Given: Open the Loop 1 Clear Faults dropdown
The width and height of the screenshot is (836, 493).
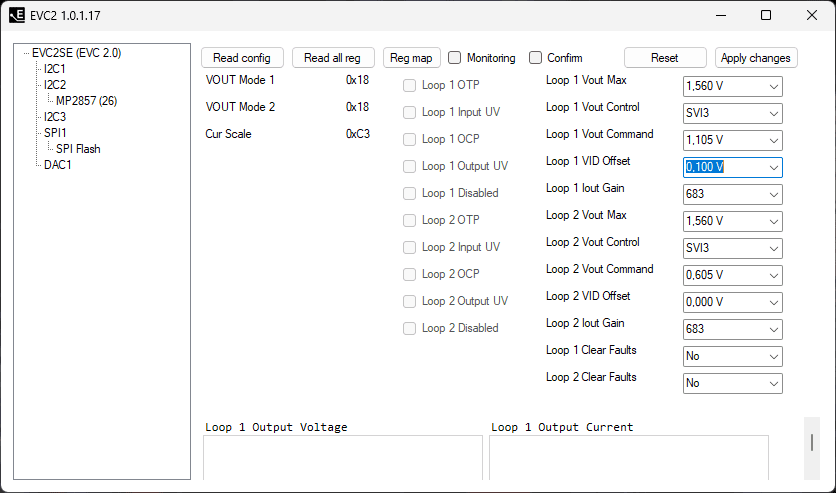Looking at the screenshot, I should point(733,357).
